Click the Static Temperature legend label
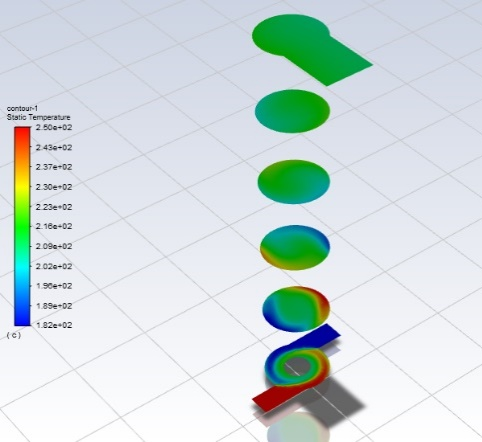 click(x=39, y=117)
